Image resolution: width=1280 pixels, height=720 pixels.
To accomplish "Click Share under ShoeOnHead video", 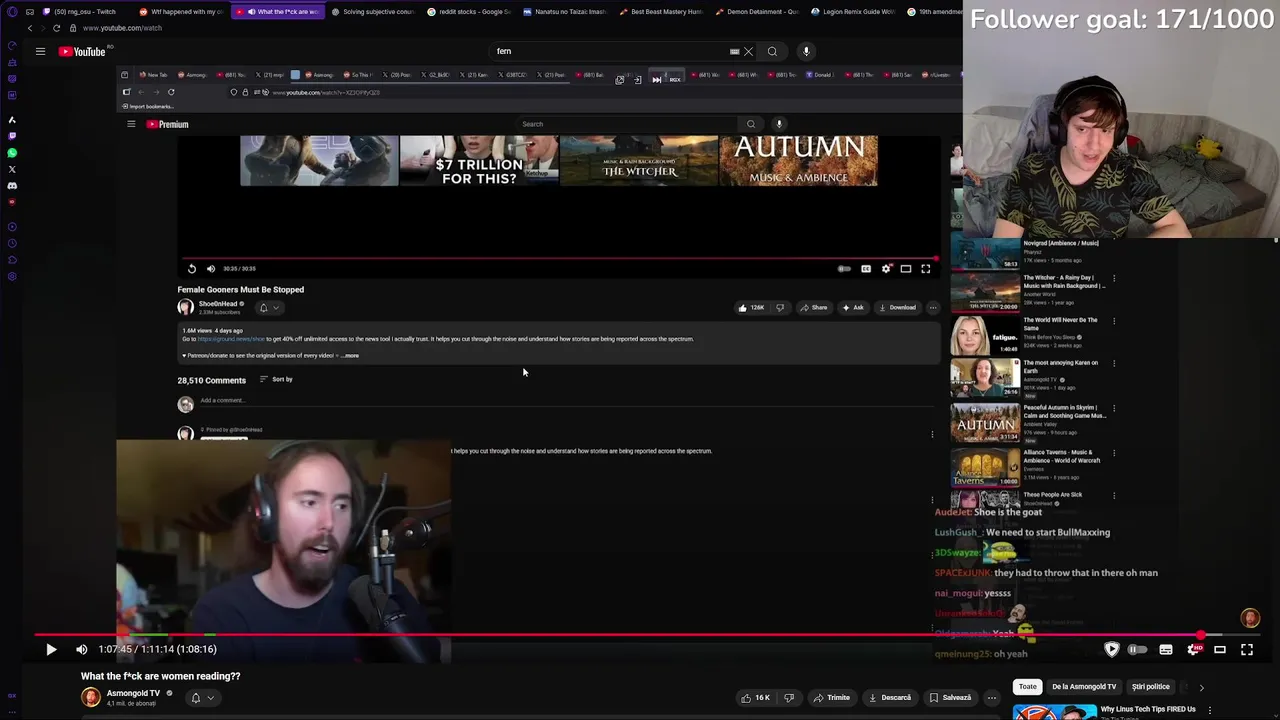I will pyautogui.click(x=814, y=308).
